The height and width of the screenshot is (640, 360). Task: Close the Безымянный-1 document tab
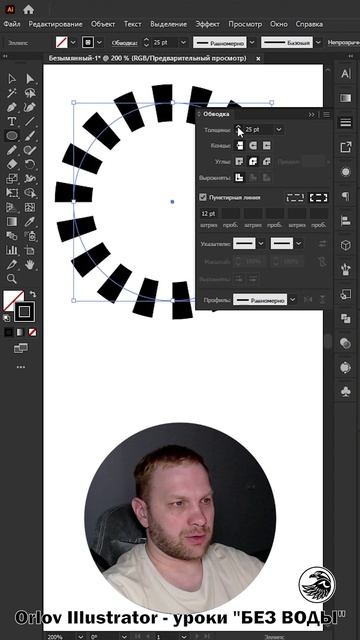pos(258,58)
